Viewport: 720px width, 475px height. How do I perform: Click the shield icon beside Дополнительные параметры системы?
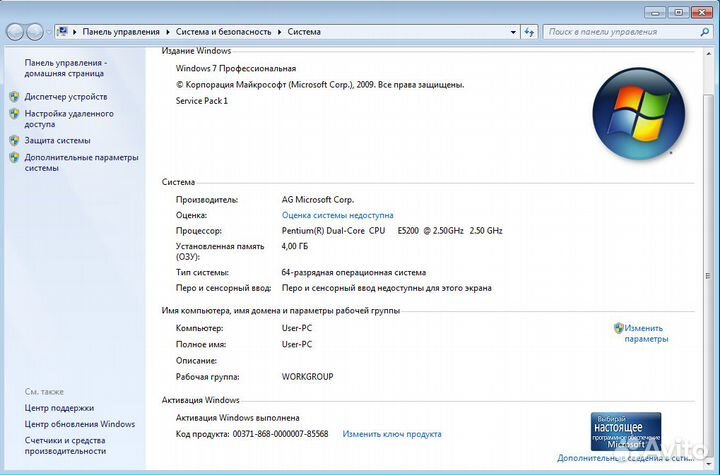pyautogui.click(x=14, y=158)
